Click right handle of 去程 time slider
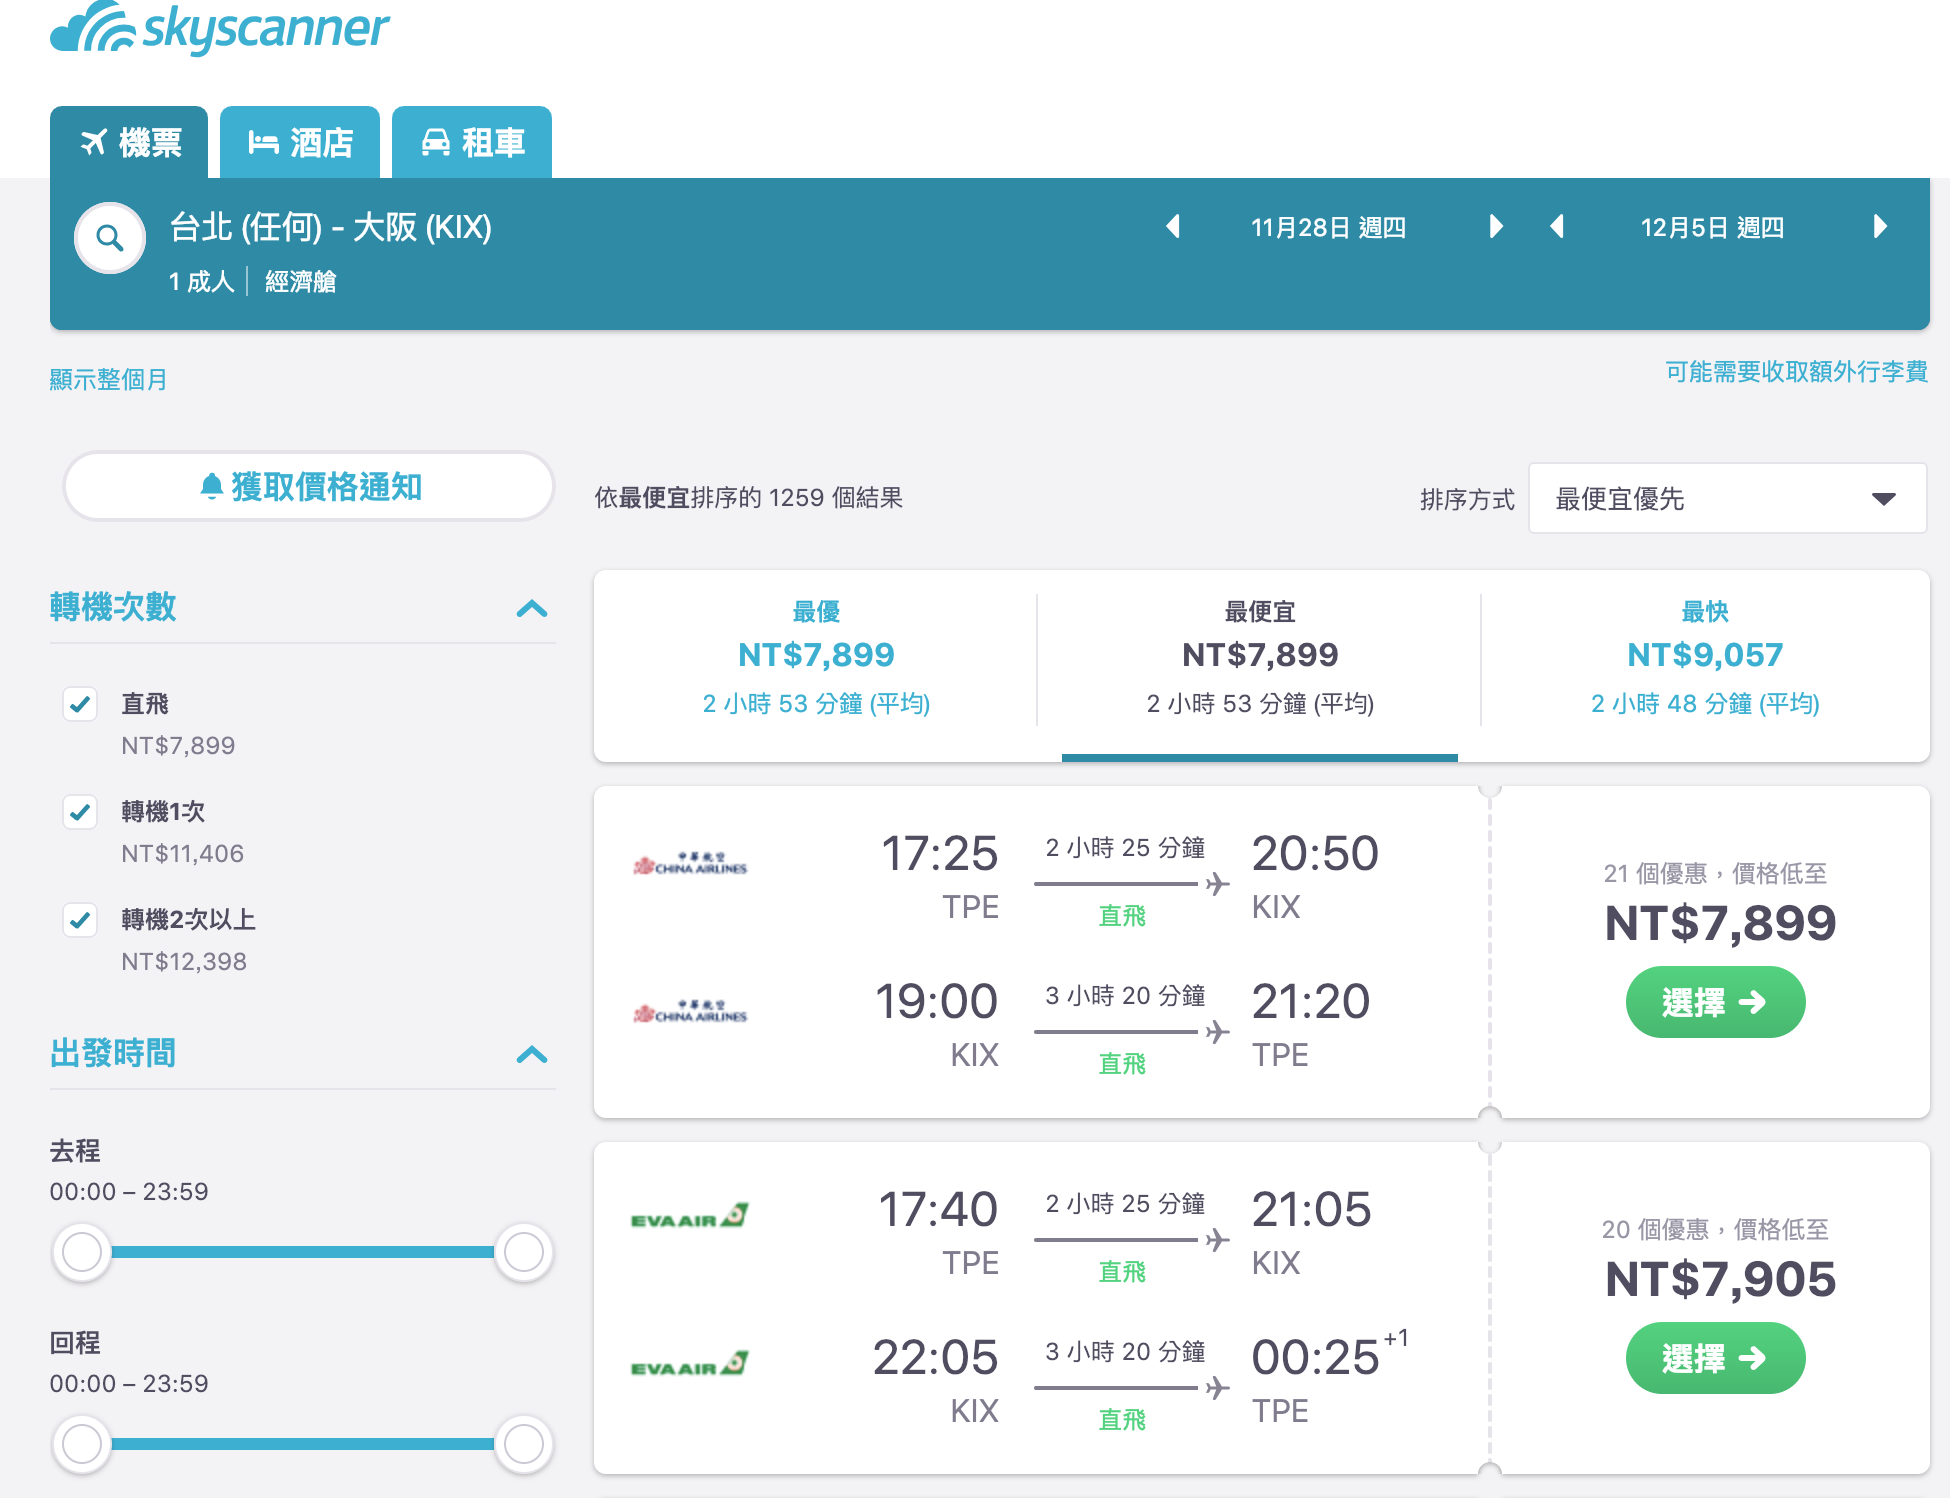Image resolution: width=1950 pixels, height=1498 pixels. coord(524,1252)
